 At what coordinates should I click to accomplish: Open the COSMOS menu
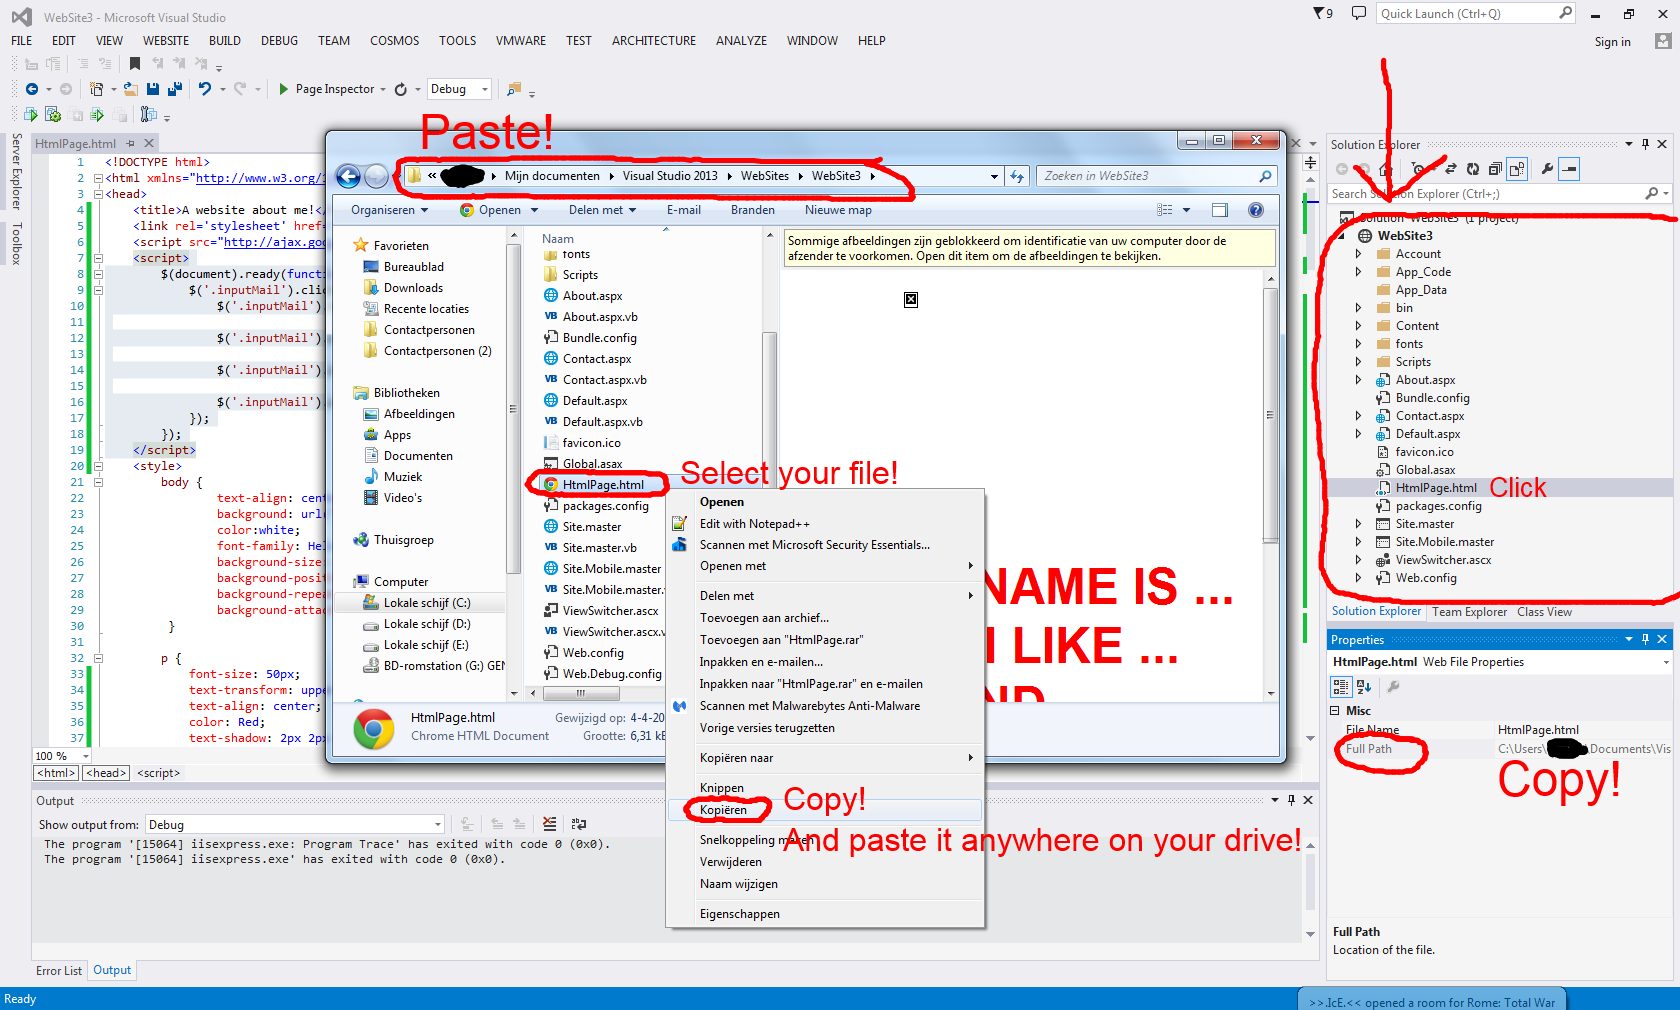tap(394, 41)
